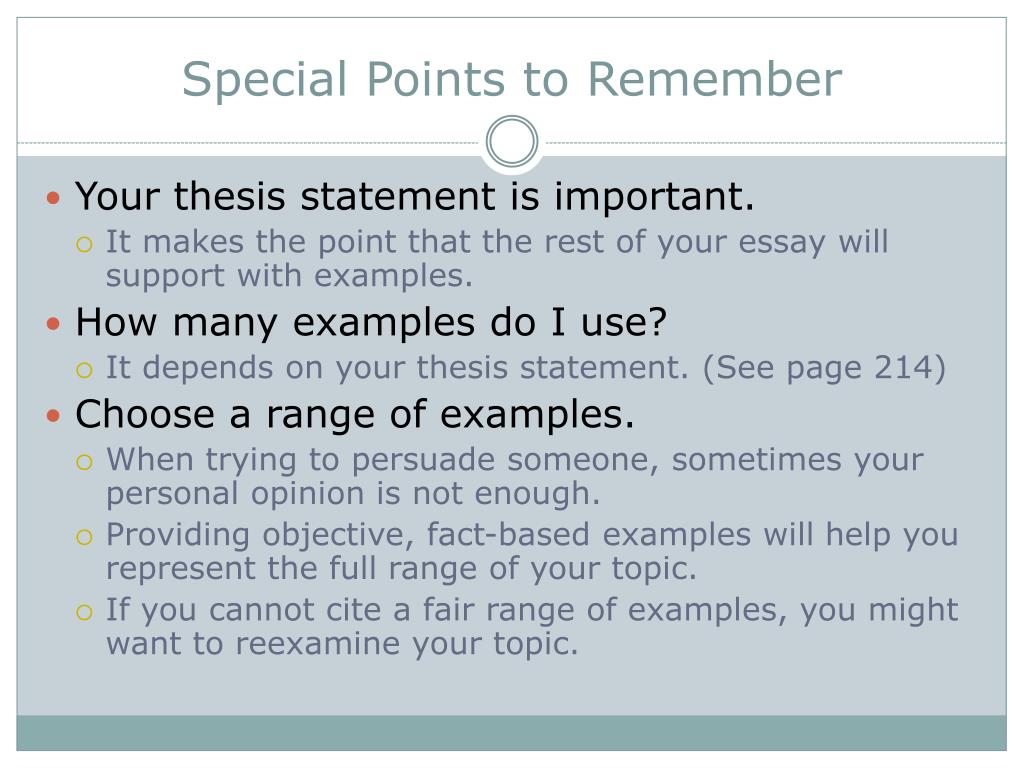This screenshot has width=1024, height=768.
Task: Click the heading Your thesis statement is important
Action: click(x=415, y=196)
